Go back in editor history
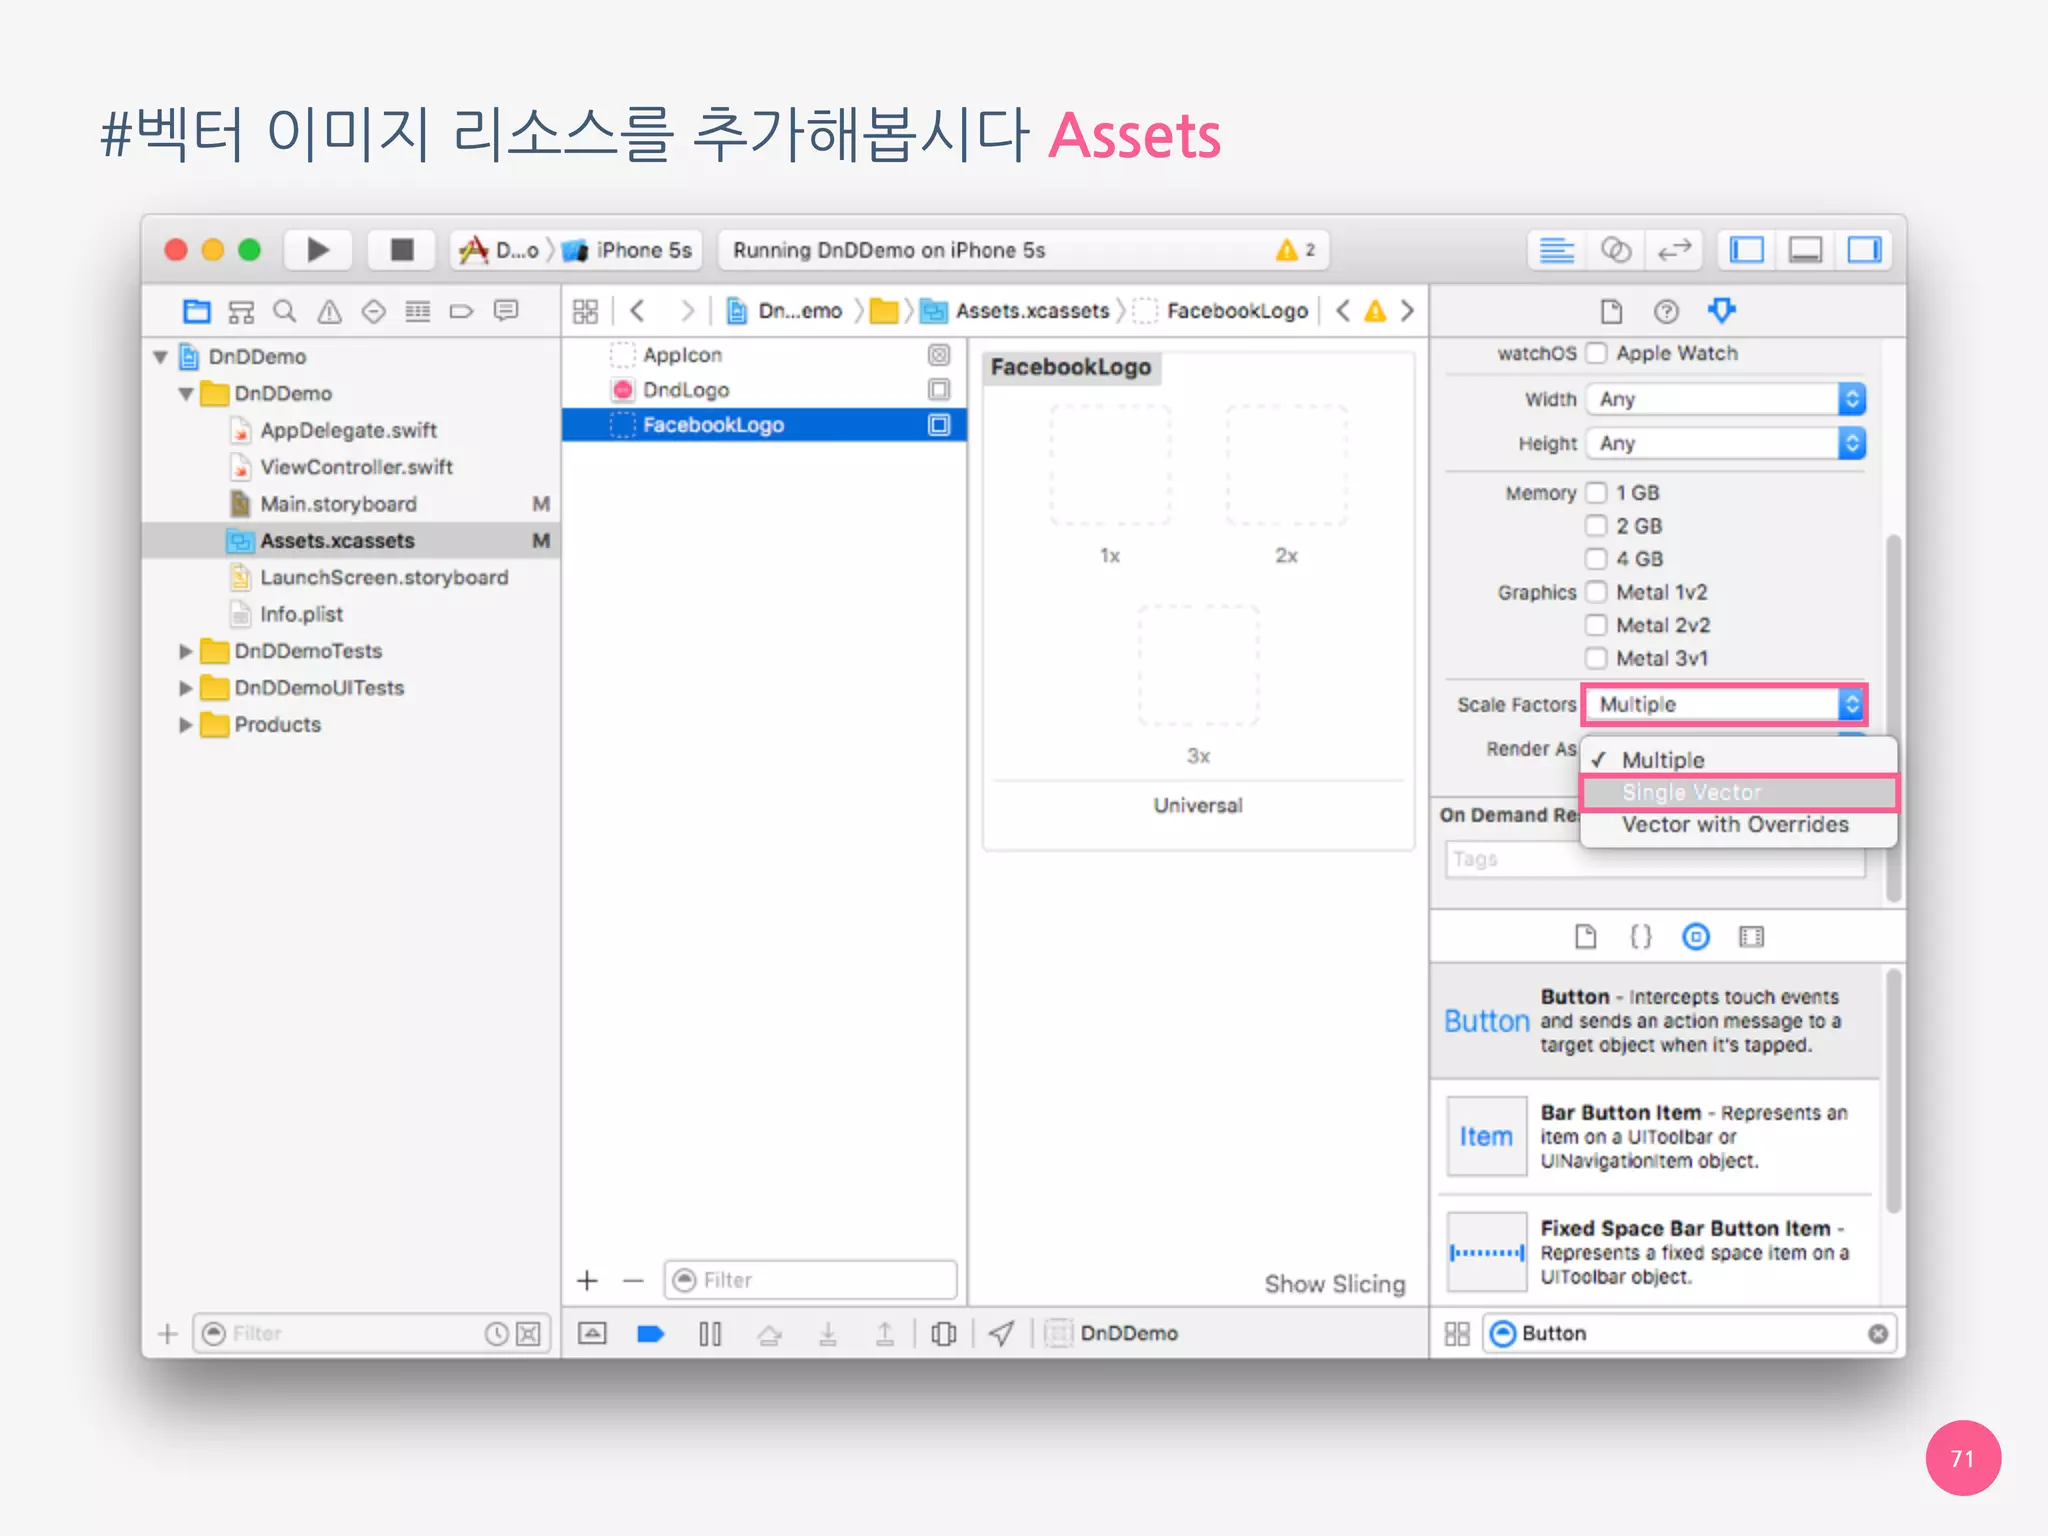The width and height of the screenshot is (2048, 1536). point(638,312)
